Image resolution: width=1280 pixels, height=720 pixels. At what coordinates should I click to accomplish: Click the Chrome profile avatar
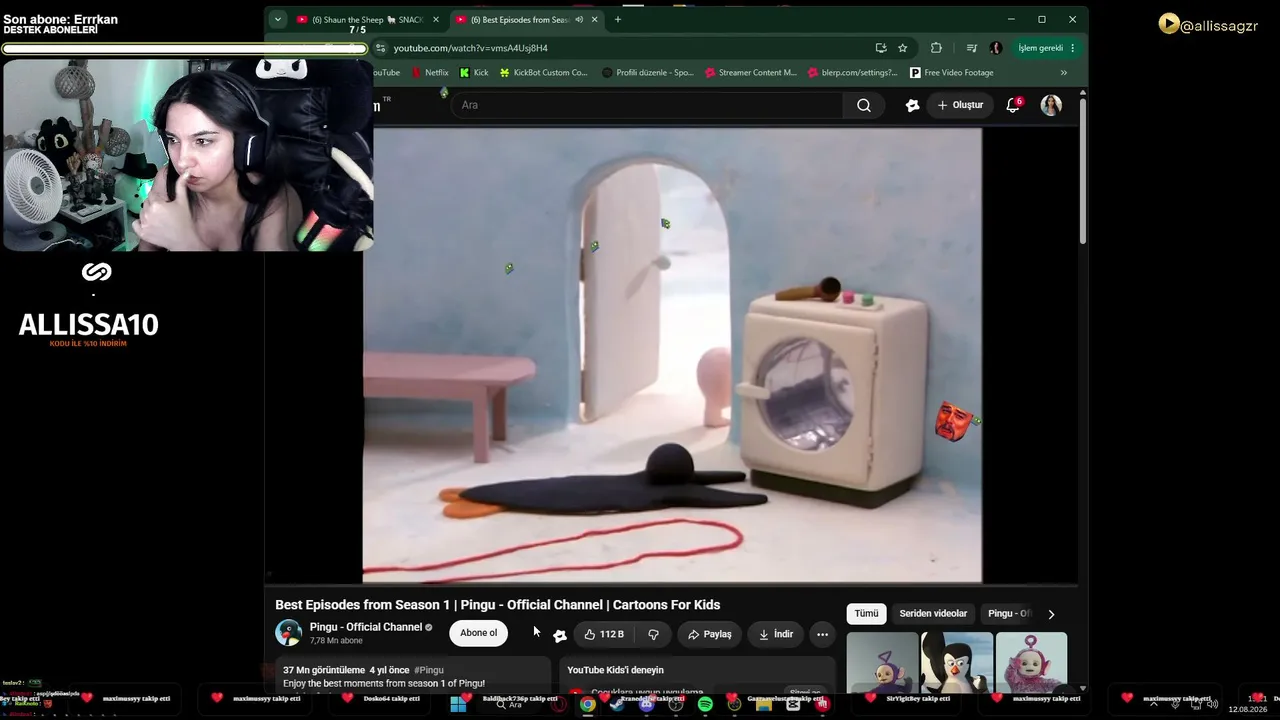point(996,48)
